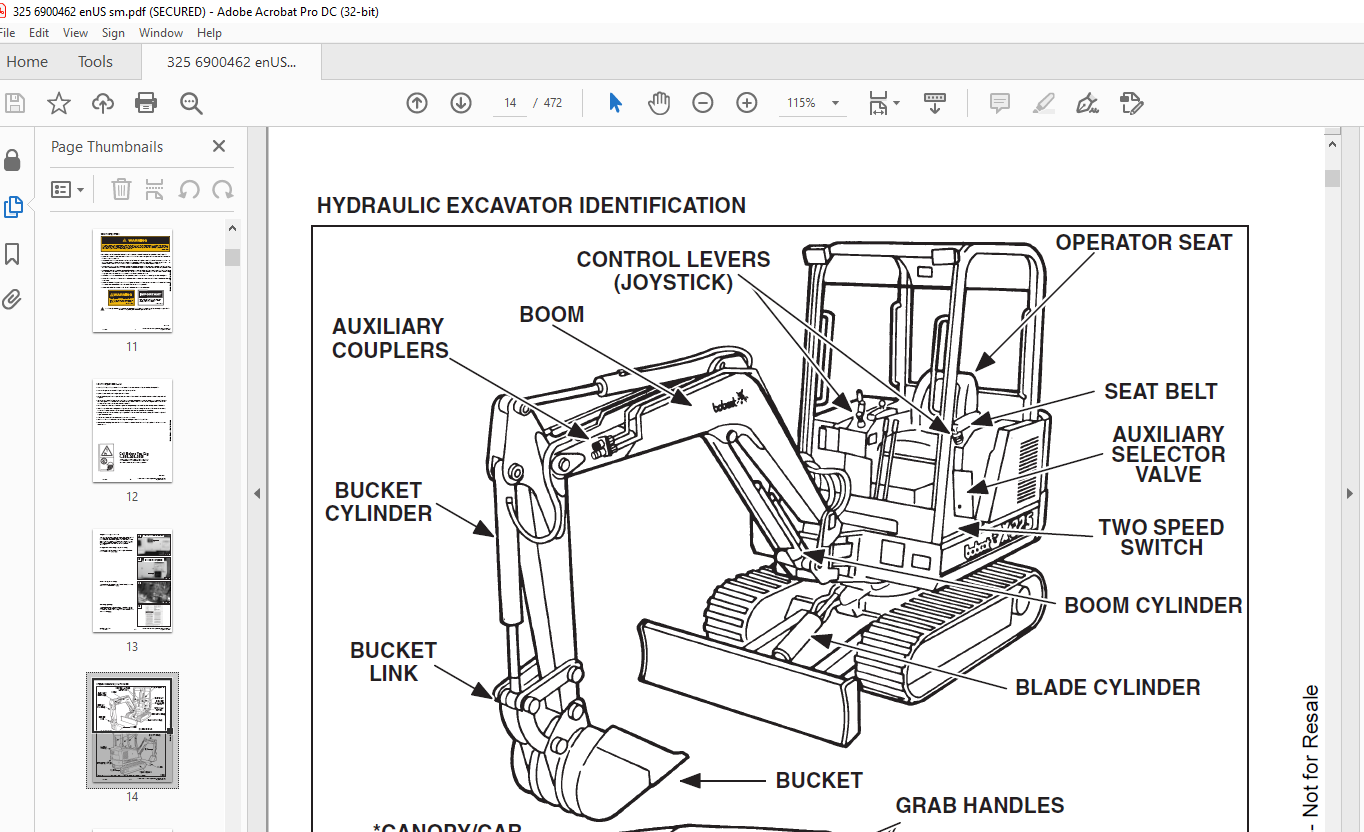
Task: Rotate pages counterclockwise icon
Action: (188, 189)
